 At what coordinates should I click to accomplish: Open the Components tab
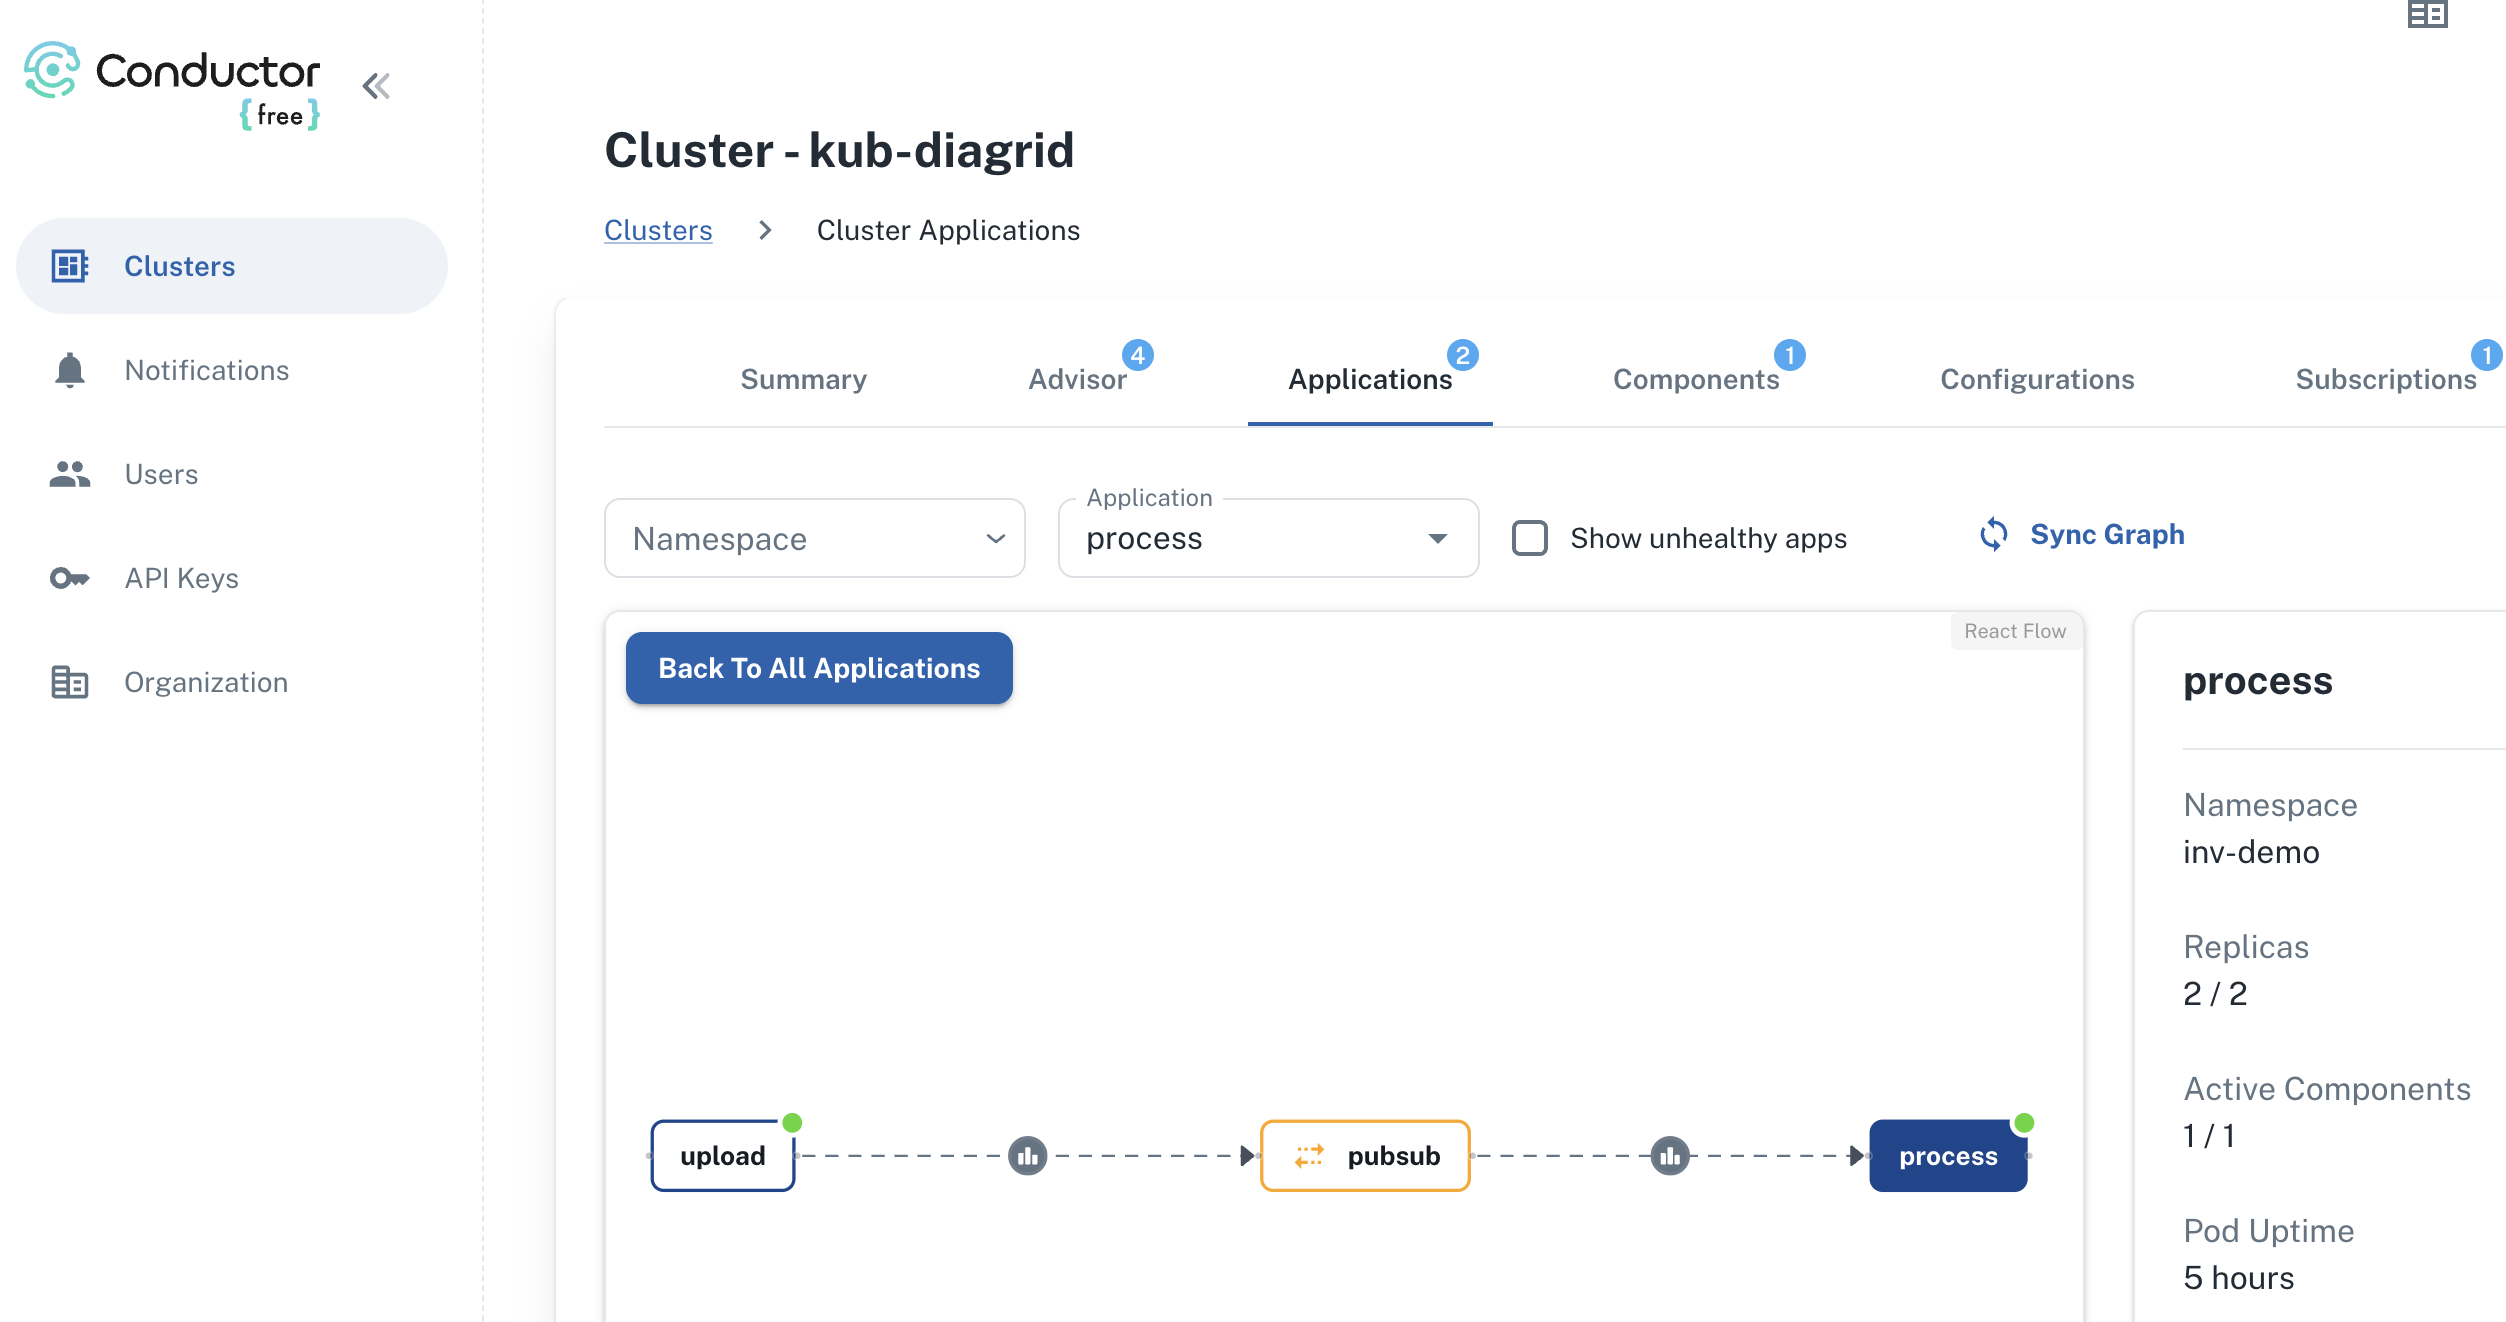tap(1695, 380)
